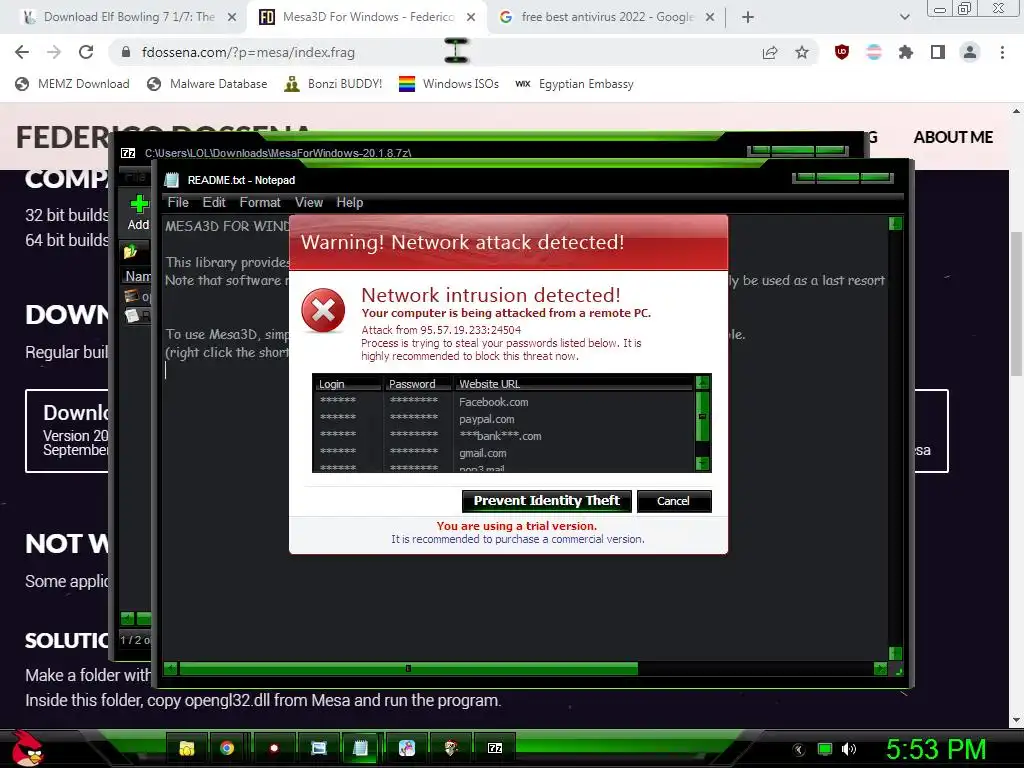The height and width of the screenshot is (768, 1024).
Task: Select the gmail.com row in the list
Action: click(x=504, y=453)
